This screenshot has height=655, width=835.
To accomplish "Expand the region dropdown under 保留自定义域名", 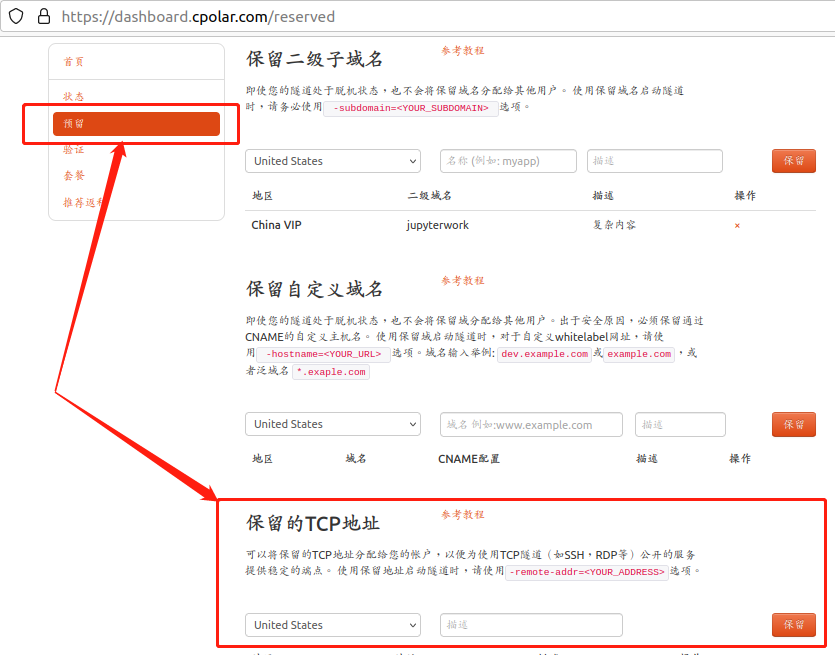I will point(332,424).
